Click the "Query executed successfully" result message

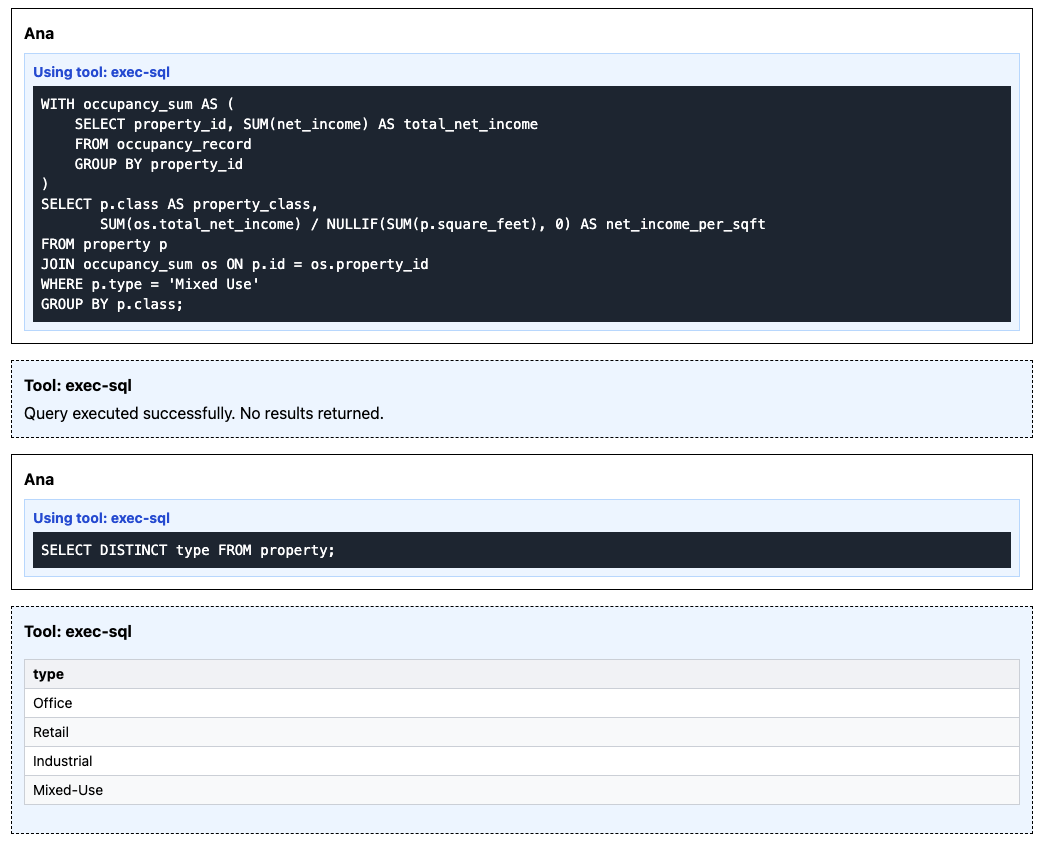coord(204,413)
